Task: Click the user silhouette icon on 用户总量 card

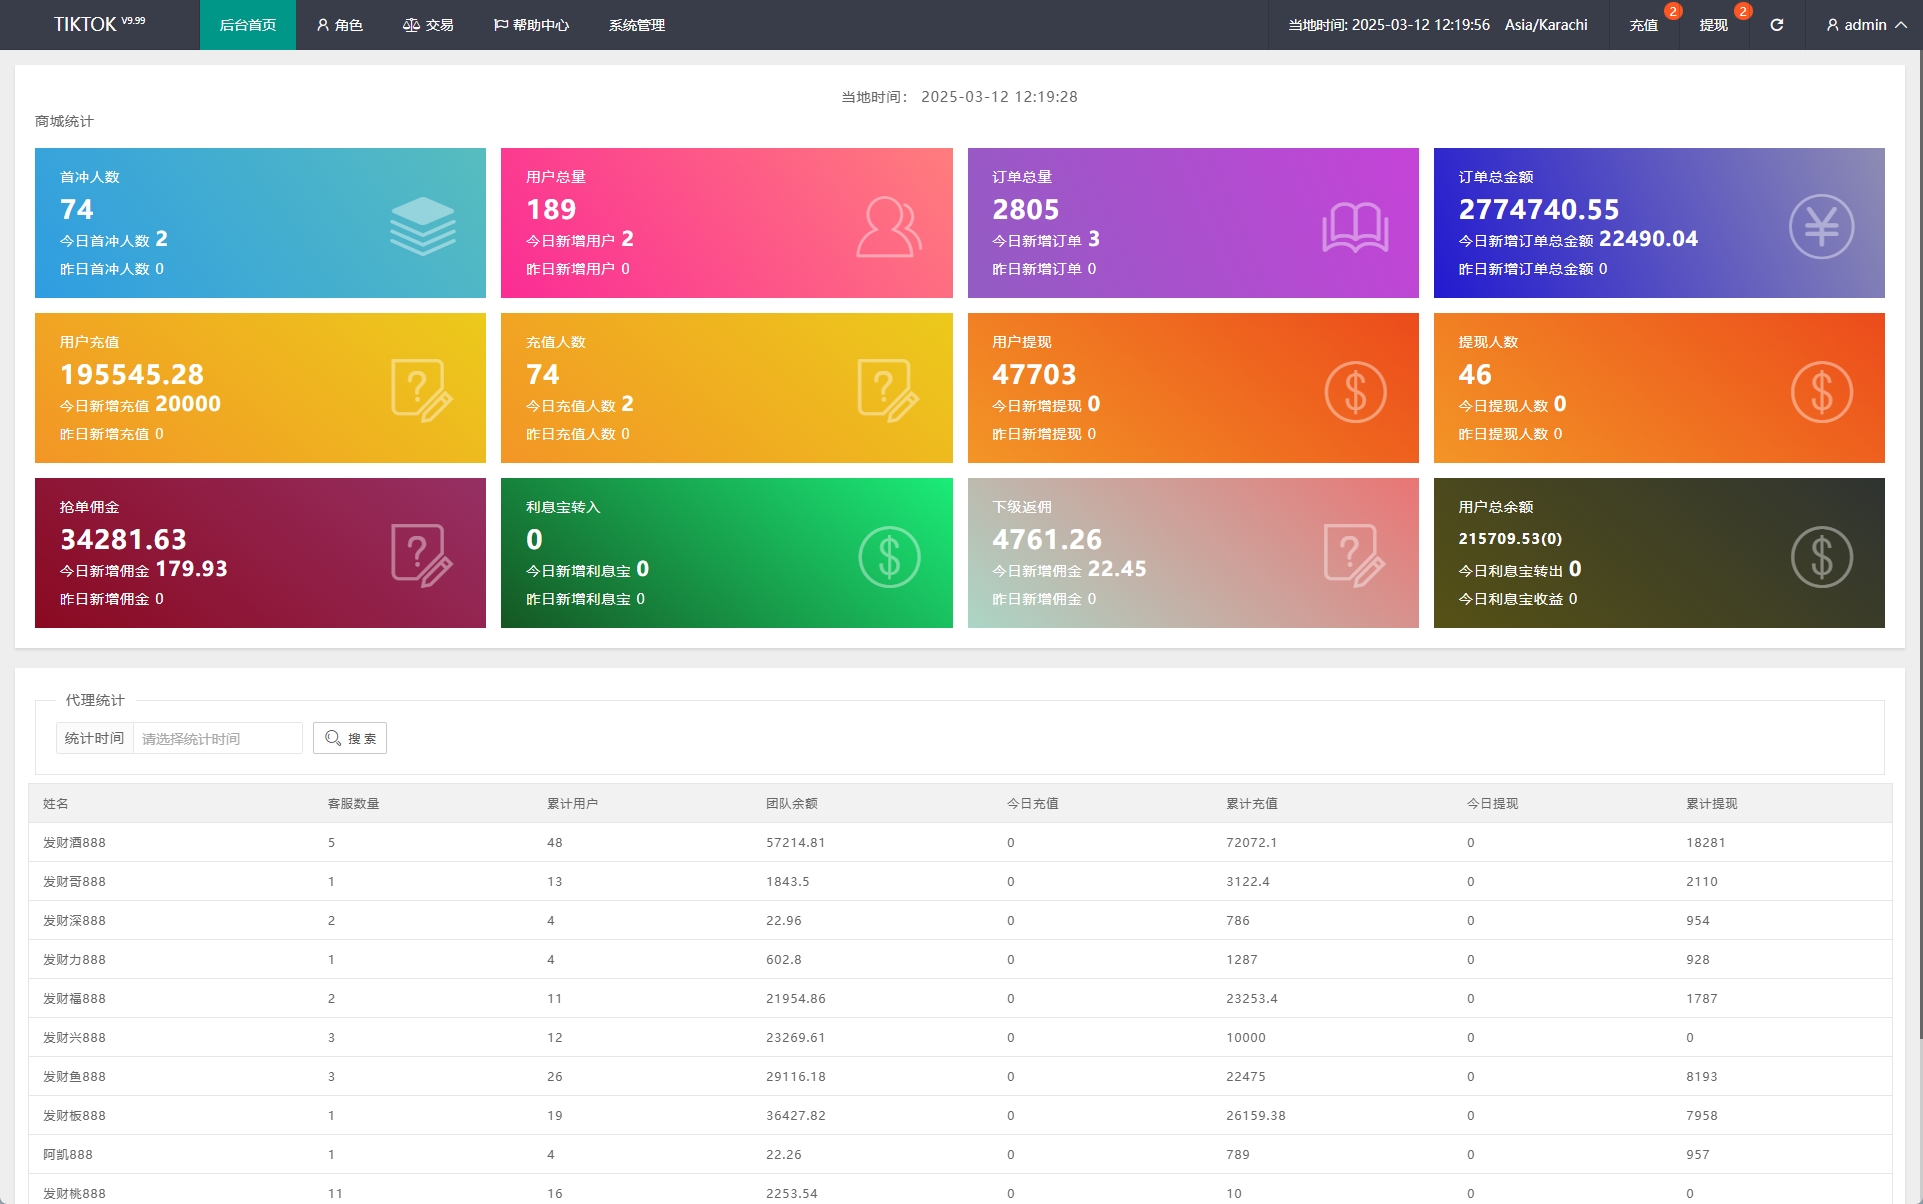Action: [888, 227]
